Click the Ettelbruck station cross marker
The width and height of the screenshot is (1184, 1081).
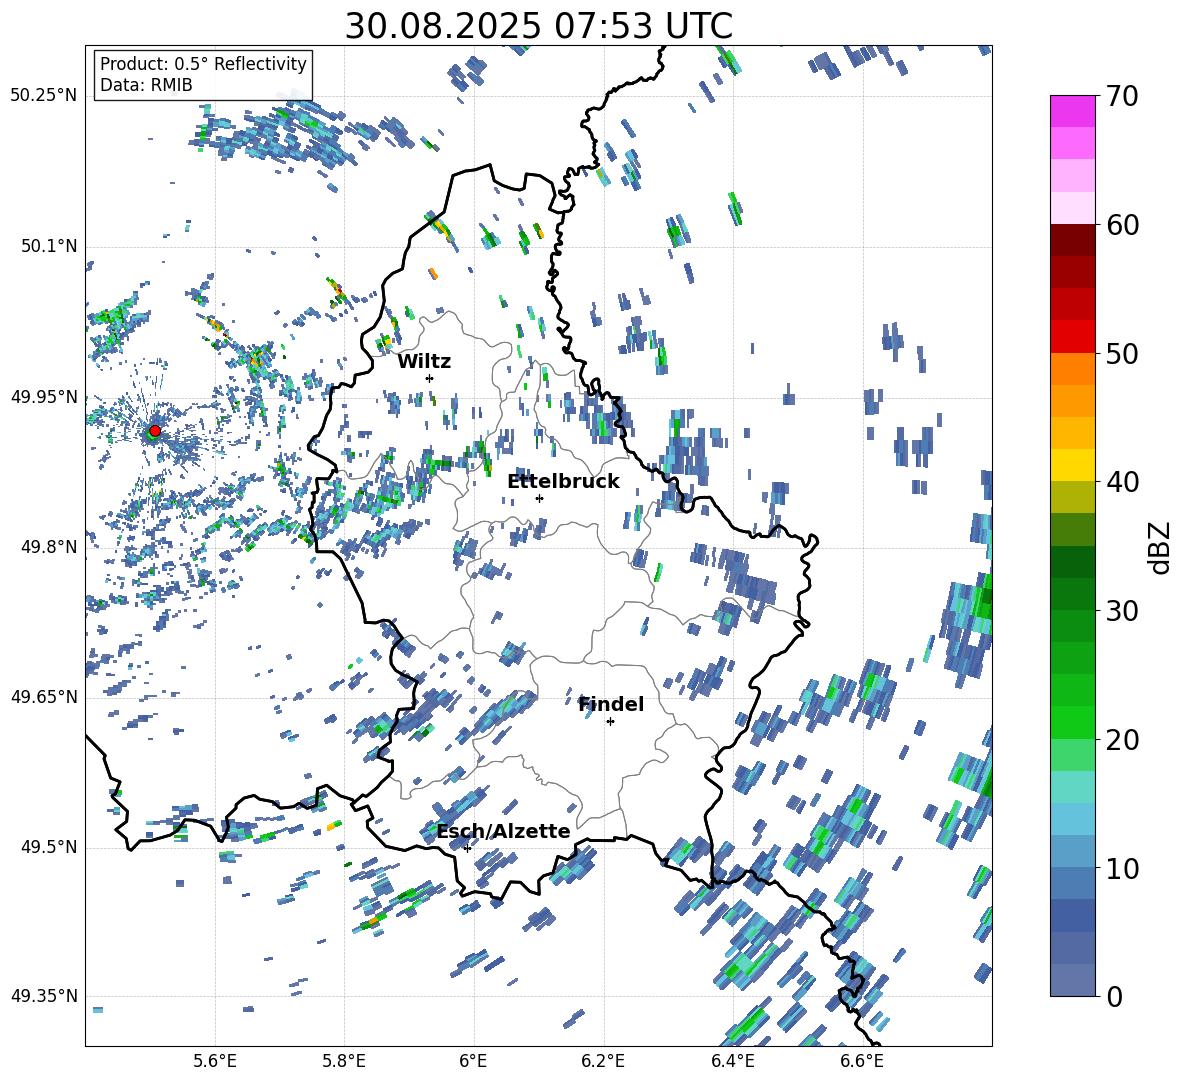click(539, 498)
